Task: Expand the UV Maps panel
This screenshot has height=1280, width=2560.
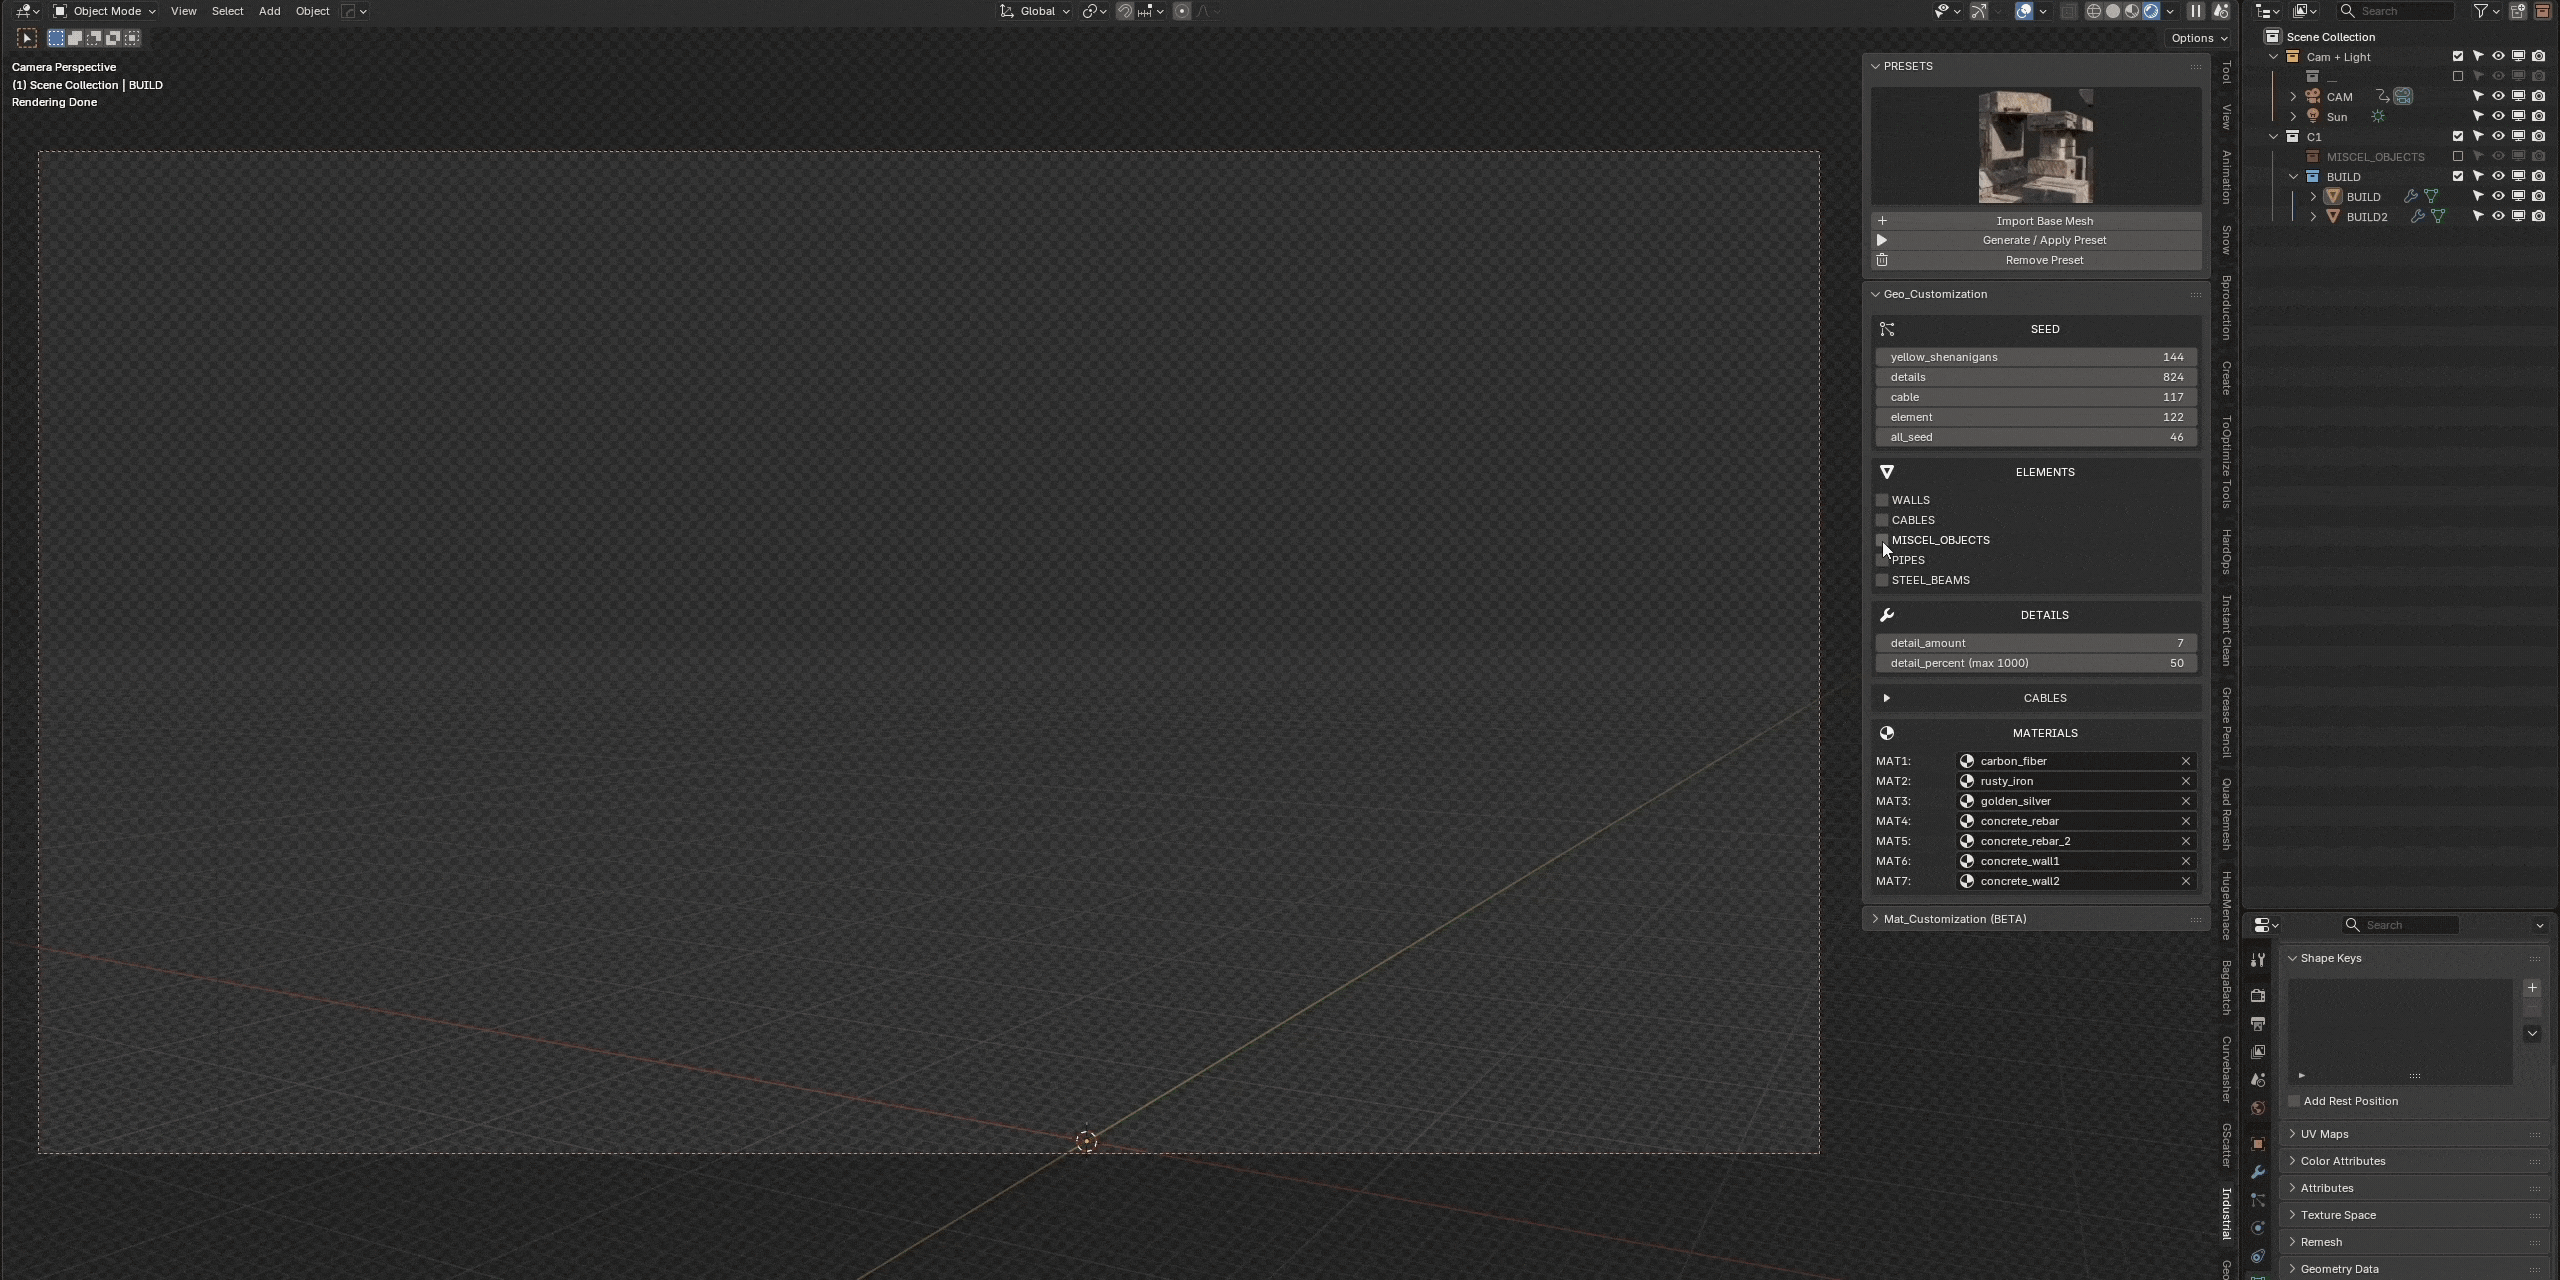Action: point(2414,1134)
